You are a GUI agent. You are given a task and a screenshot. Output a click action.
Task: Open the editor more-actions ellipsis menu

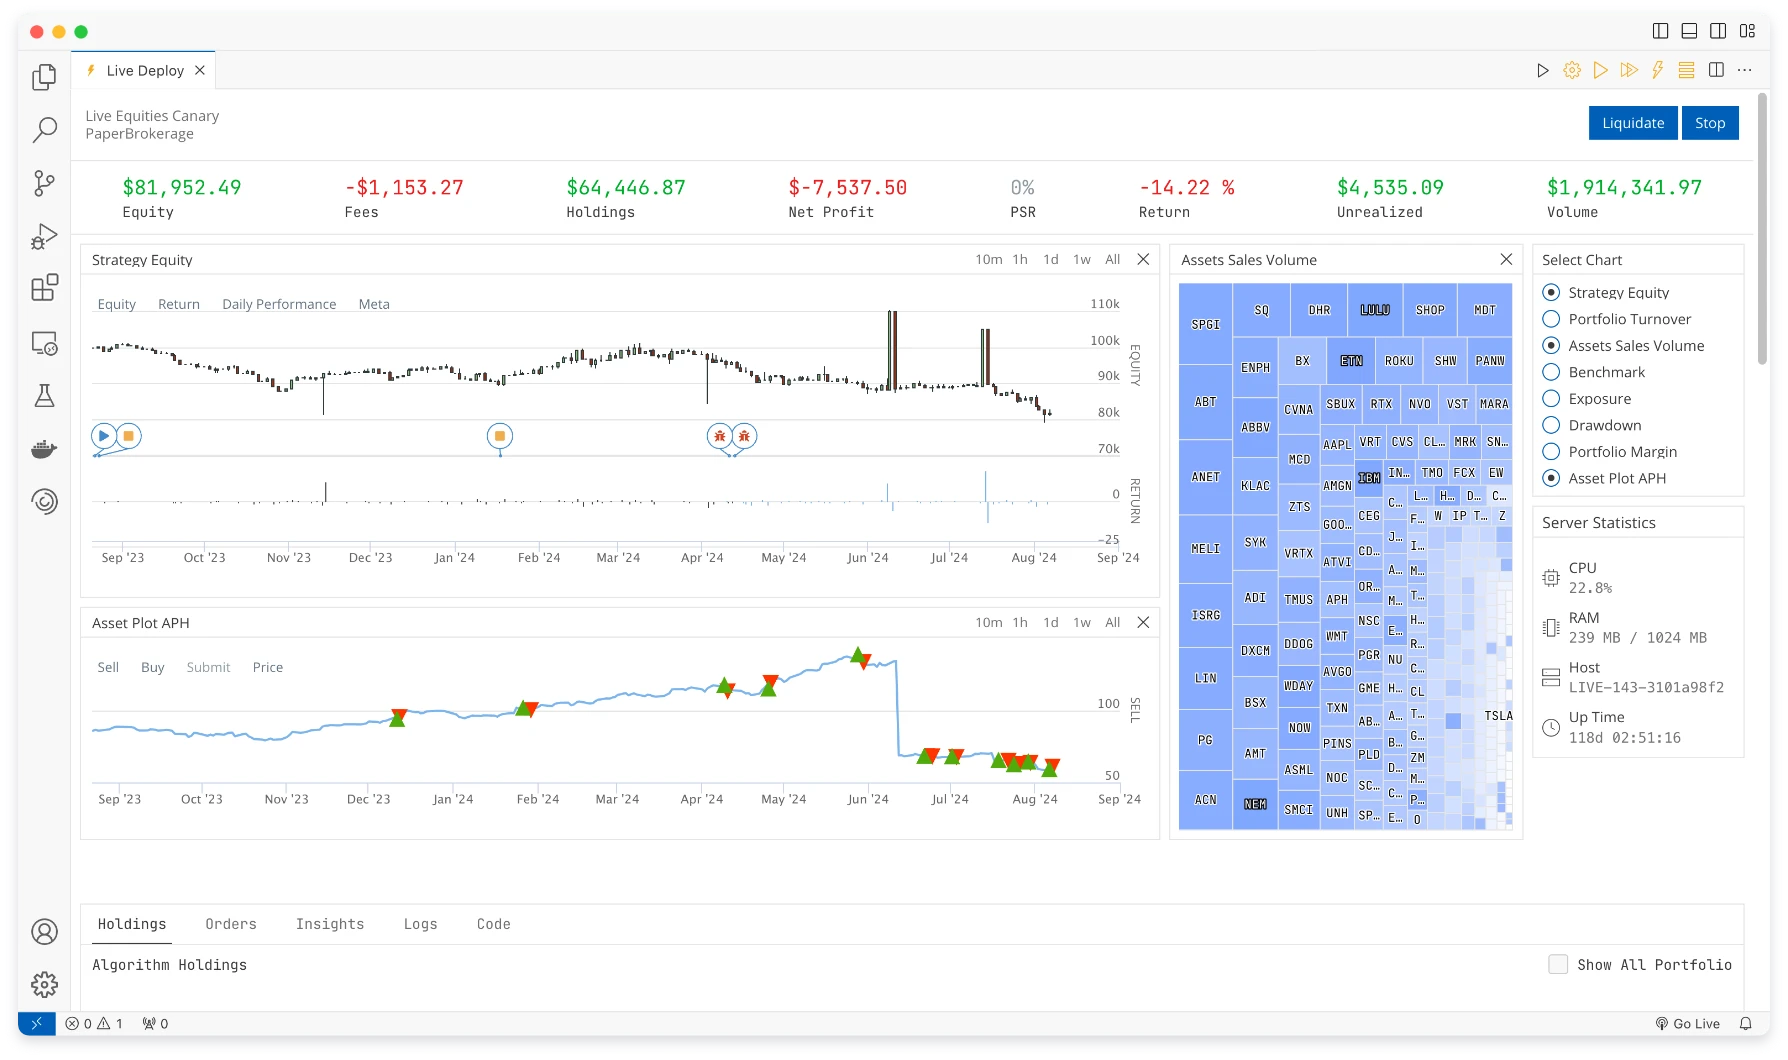(1746, 70)
